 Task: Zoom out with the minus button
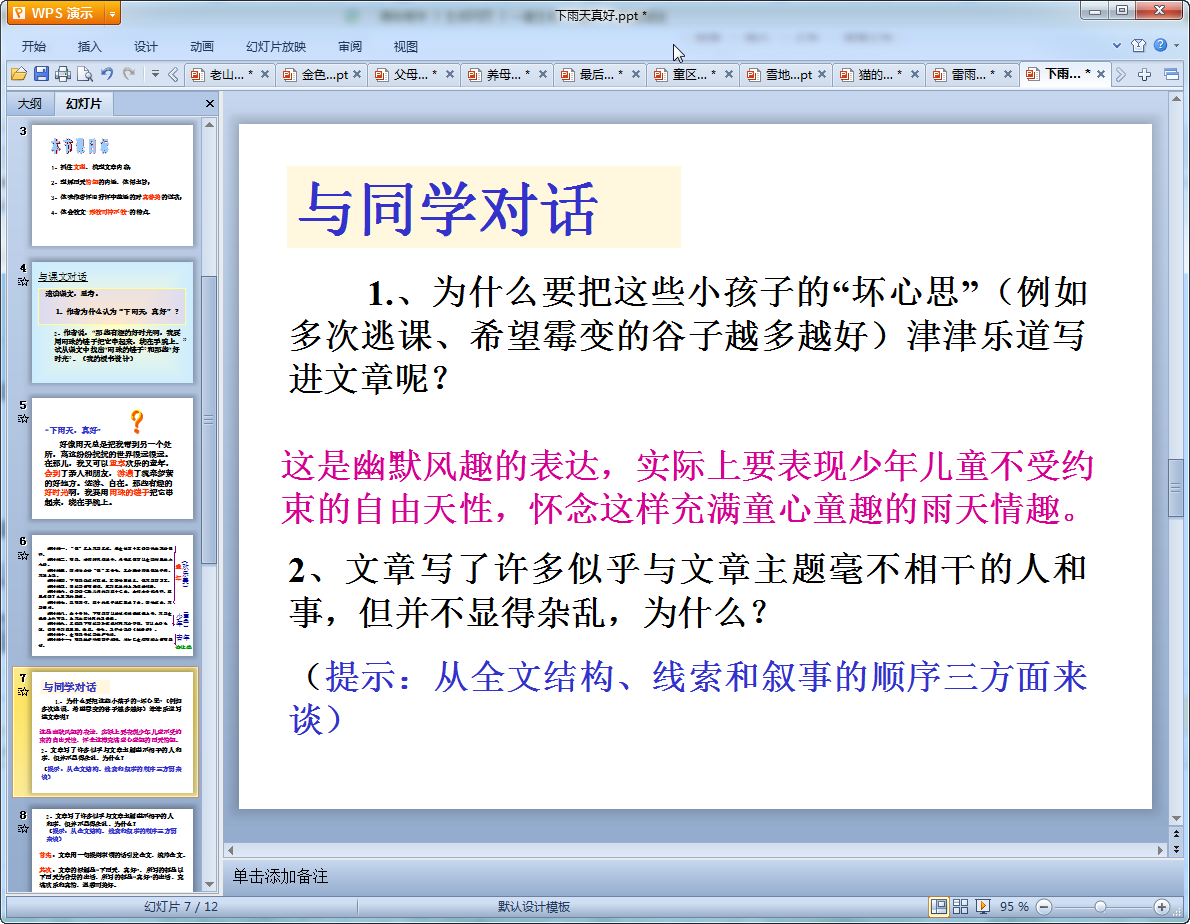pos(1044,907)
